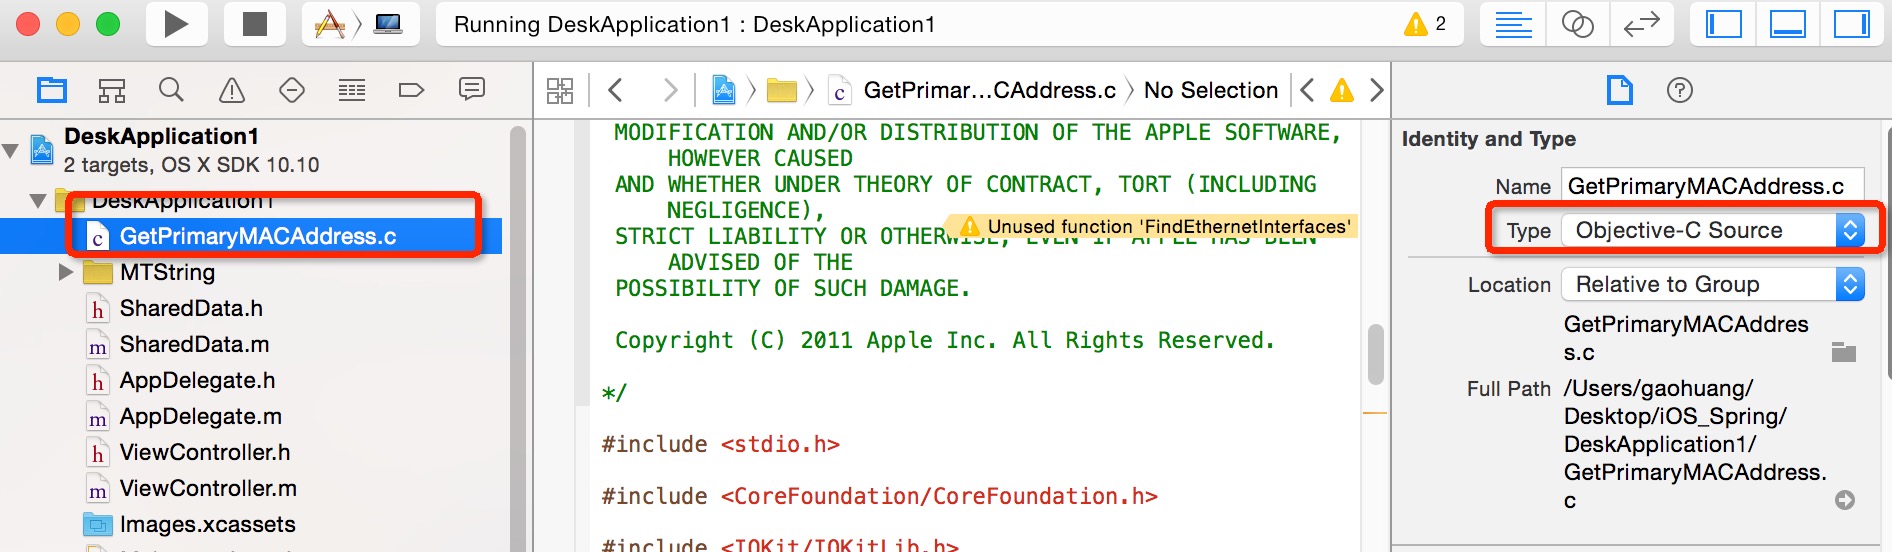Screen dimensions: 1892x552
Task: Open SharedData.m file
Action: pos(194,344)
